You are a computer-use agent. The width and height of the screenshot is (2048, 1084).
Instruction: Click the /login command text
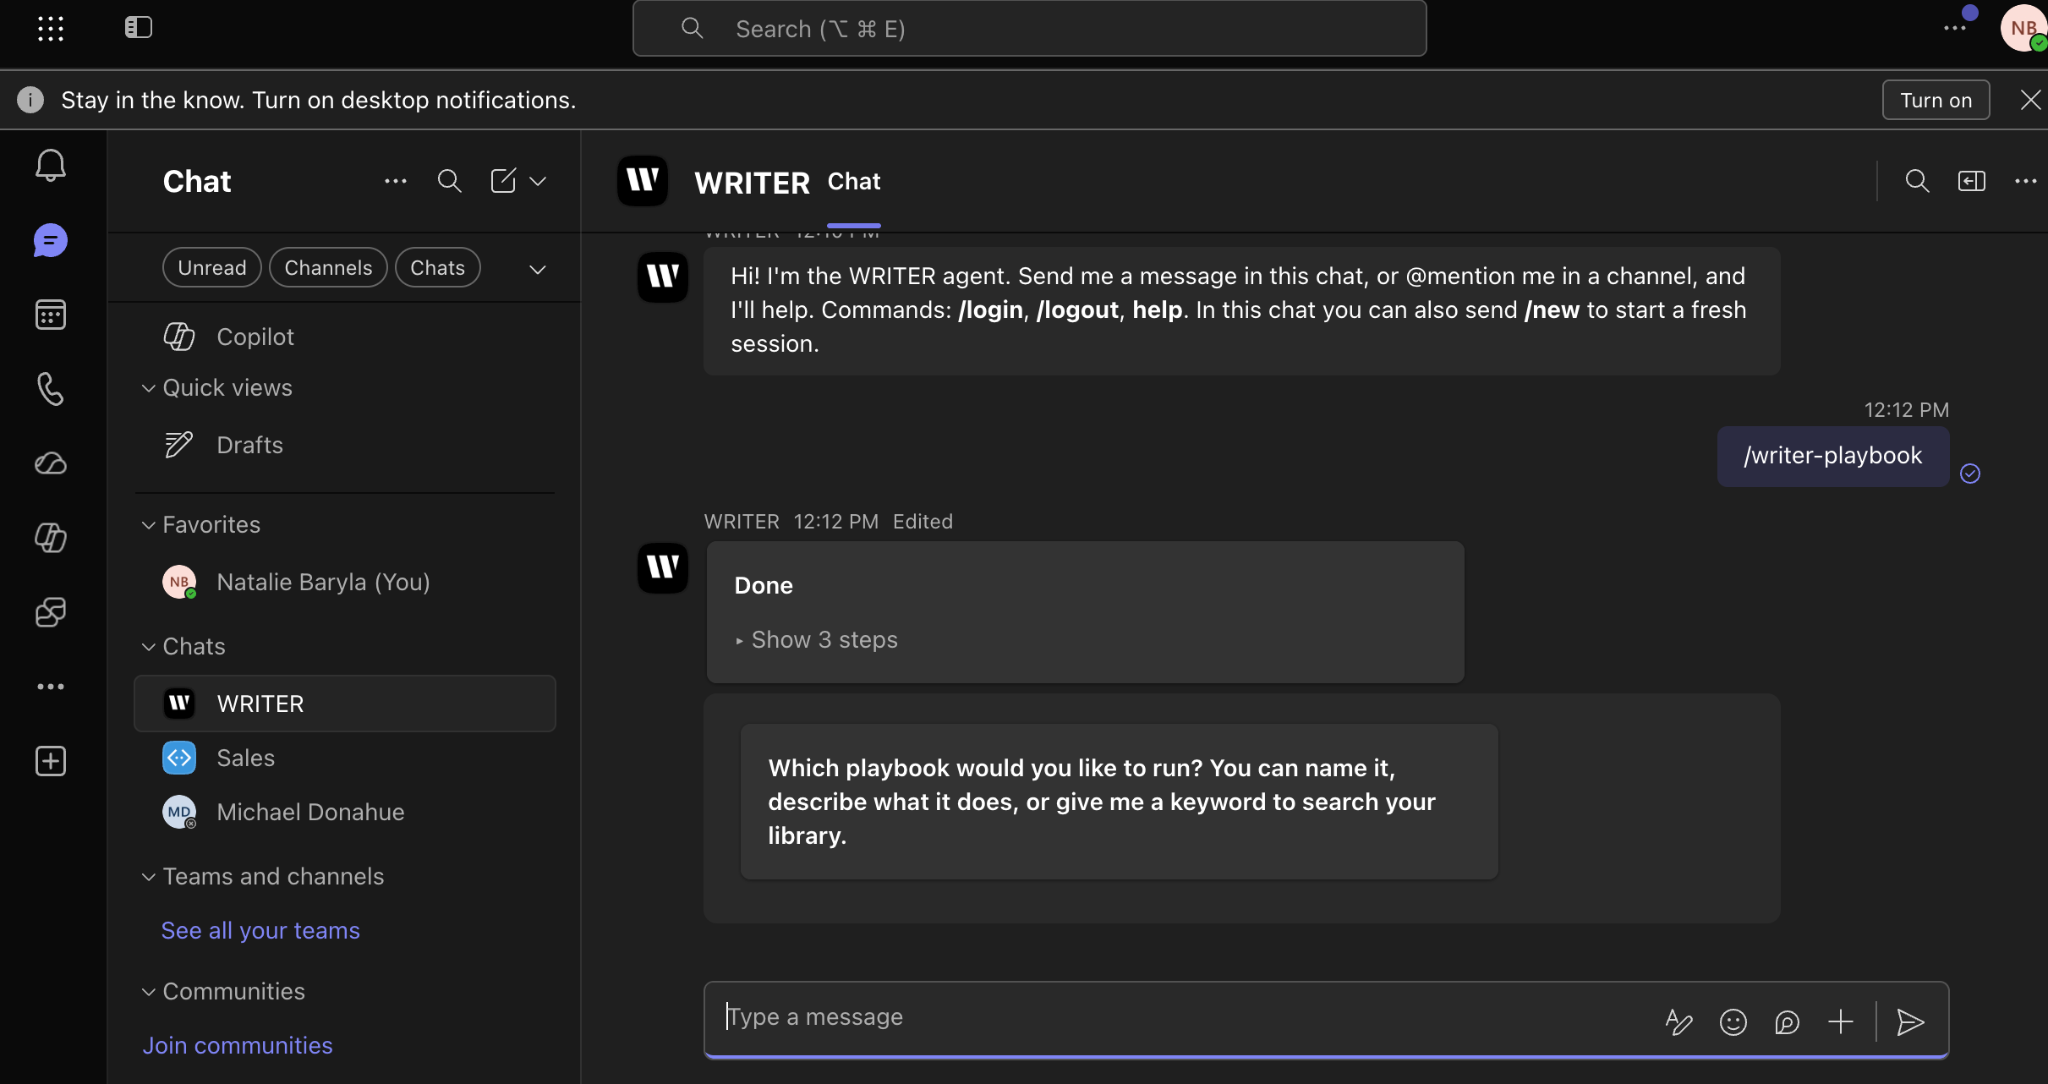click(x=990, y=310)
